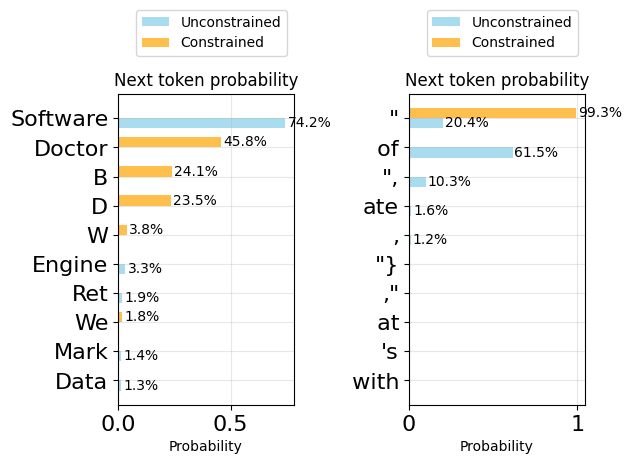This screenshot has width=631, height=464.
Task: Select the orange Doctor bar at 45.8%
Action: (x=169, y=142)
